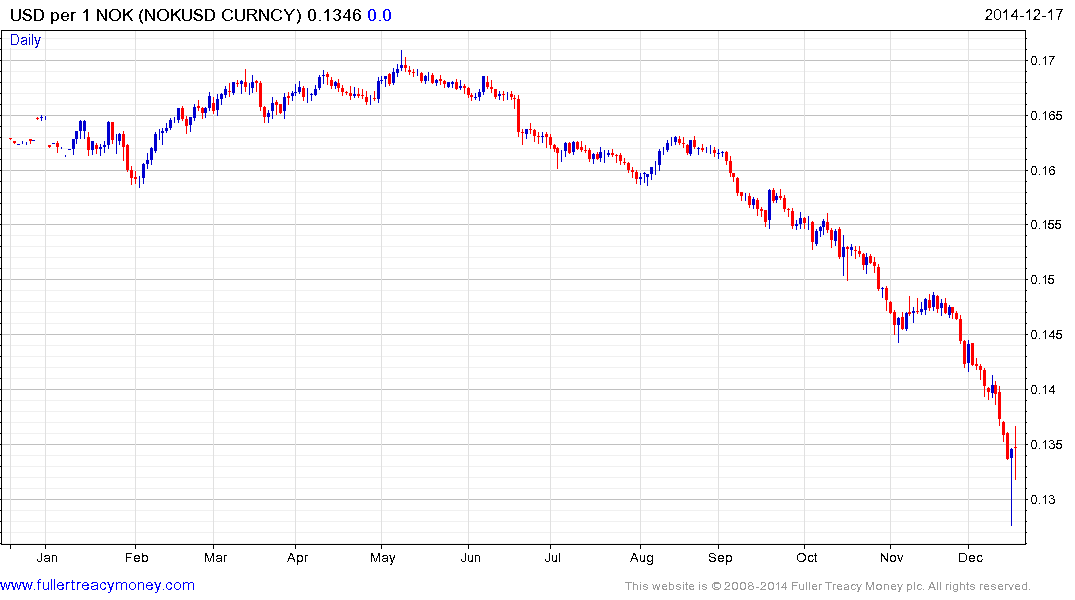Image resolution: width=1075 pixels, height=600 pixels.
Task: Open the www.fullertreacymoney.com link
Action: click(97, 585)
